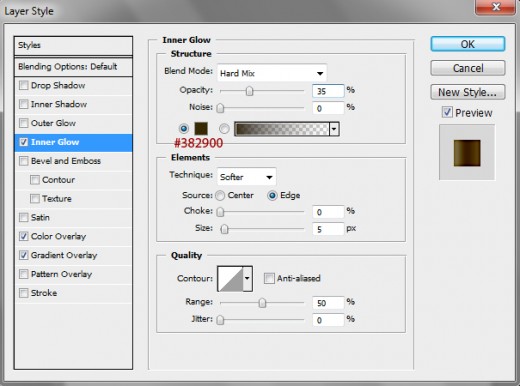Select the gradient glow radio button
This screenshot has width=520, height=386.
click(x=224, y=128)
